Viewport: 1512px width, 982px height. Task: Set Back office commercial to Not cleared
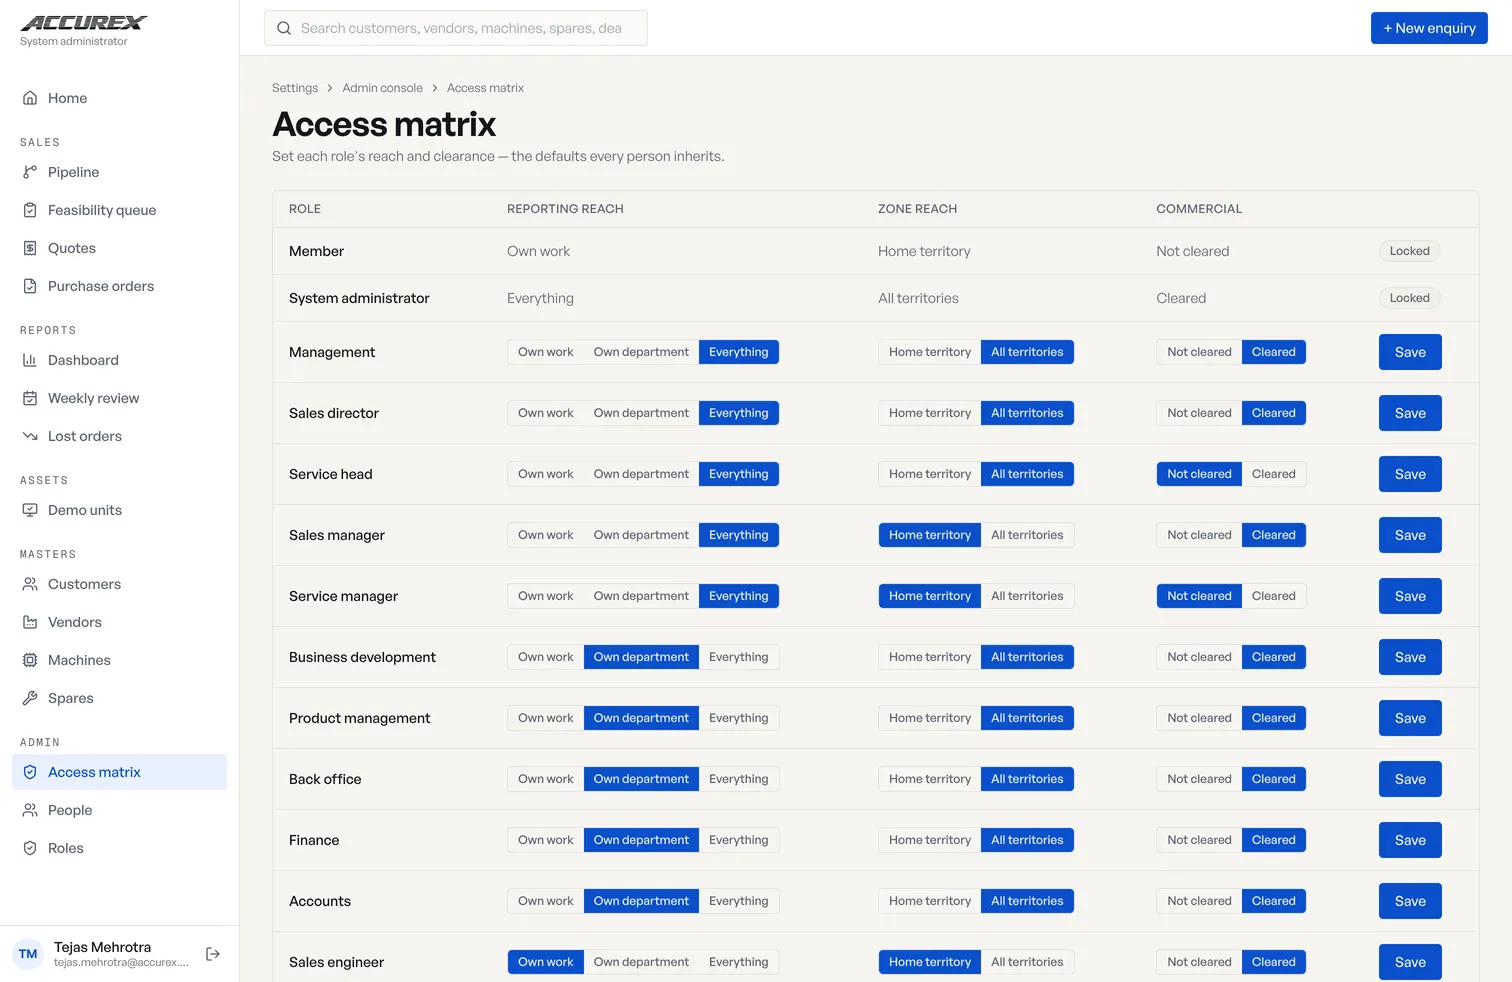tap(1199, 779)
